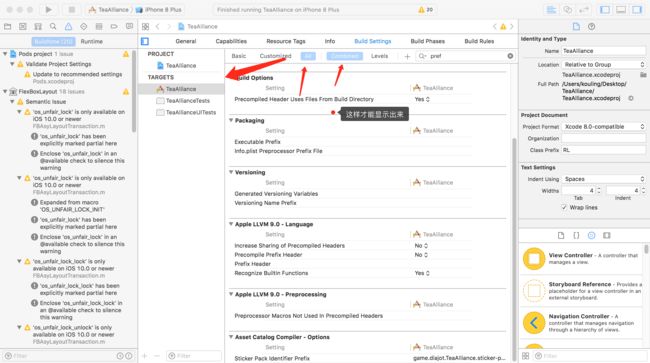Viewport: 650px width, 363px height.
Task: Collapse the Pods project issues group
Action: (5, 54)
